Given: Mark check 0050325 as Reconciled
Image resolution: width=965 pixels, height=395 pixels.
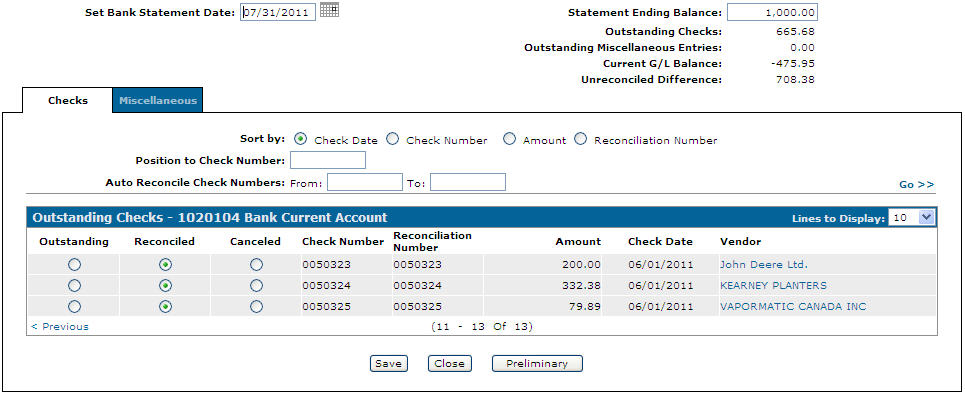Looking at the screenshot, I should [x=165, y=306].
